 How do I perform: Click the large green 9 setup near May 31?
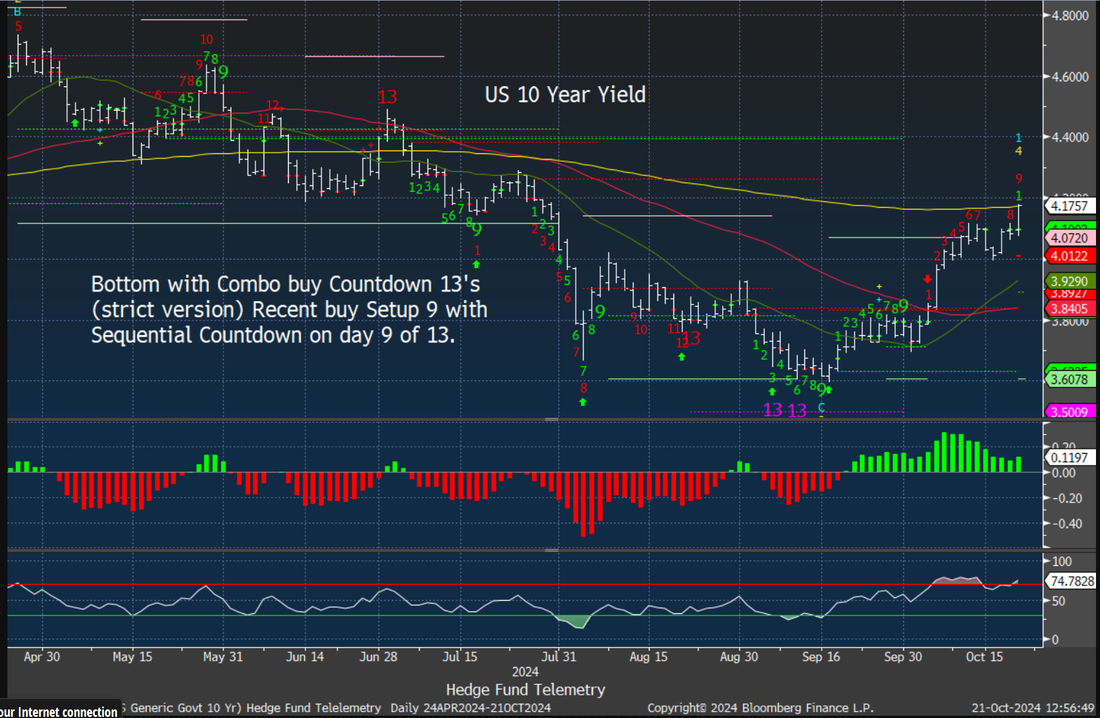coord(223,72)
